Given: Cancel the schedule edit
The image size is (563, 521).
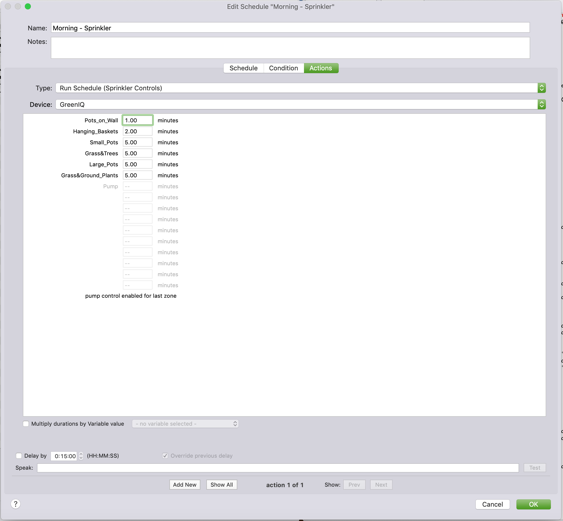Looking at the screenshot, I should 492,504.
